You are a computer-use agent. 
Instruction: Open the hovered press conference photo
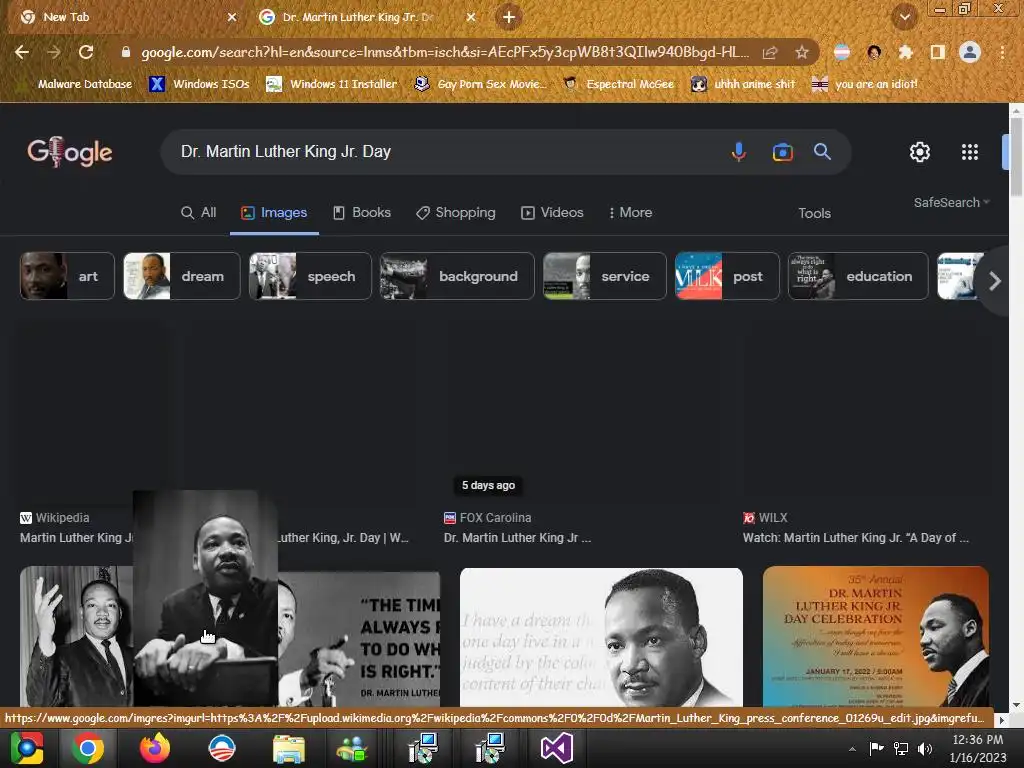tap(205, 598)
